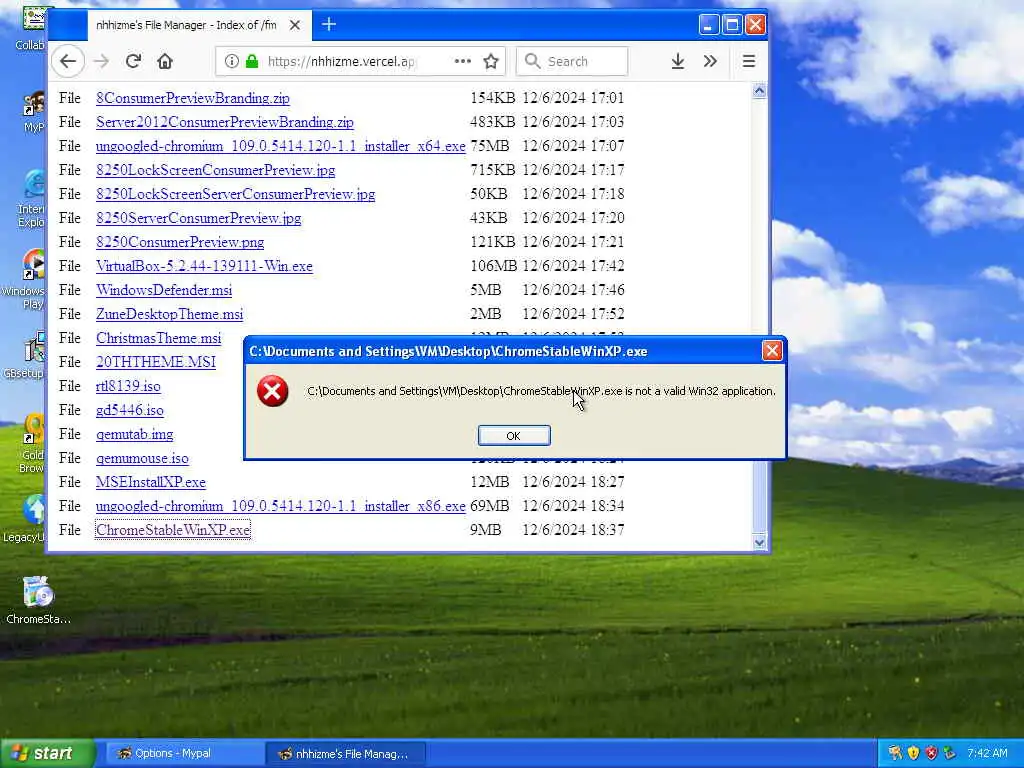The width and height of the screenshot is (1024, 768).
Task: Select Windows Media Player desktop icon
Action: tap(26, 280)
